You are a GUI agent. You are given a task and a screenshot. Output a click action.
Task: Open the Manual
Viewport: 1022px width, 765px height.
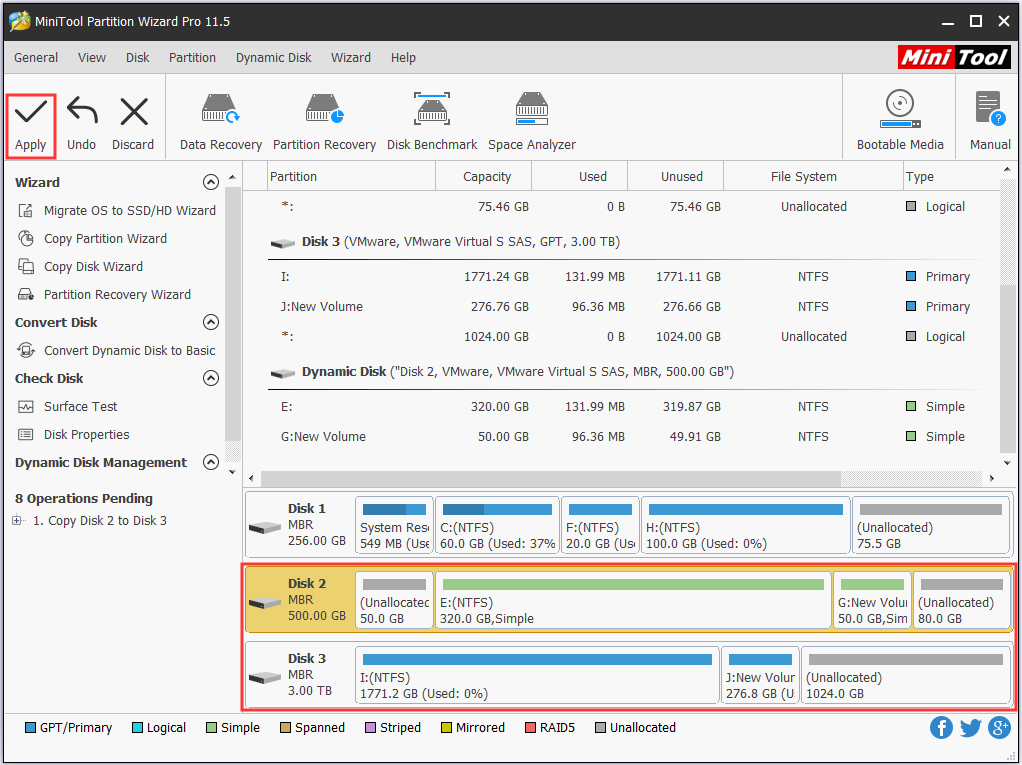(x=989, y=121)
